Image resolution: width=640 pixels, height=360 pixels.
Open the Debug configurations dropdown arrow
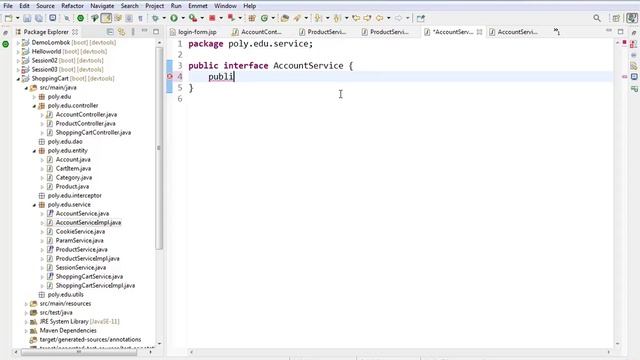point(164,18)
